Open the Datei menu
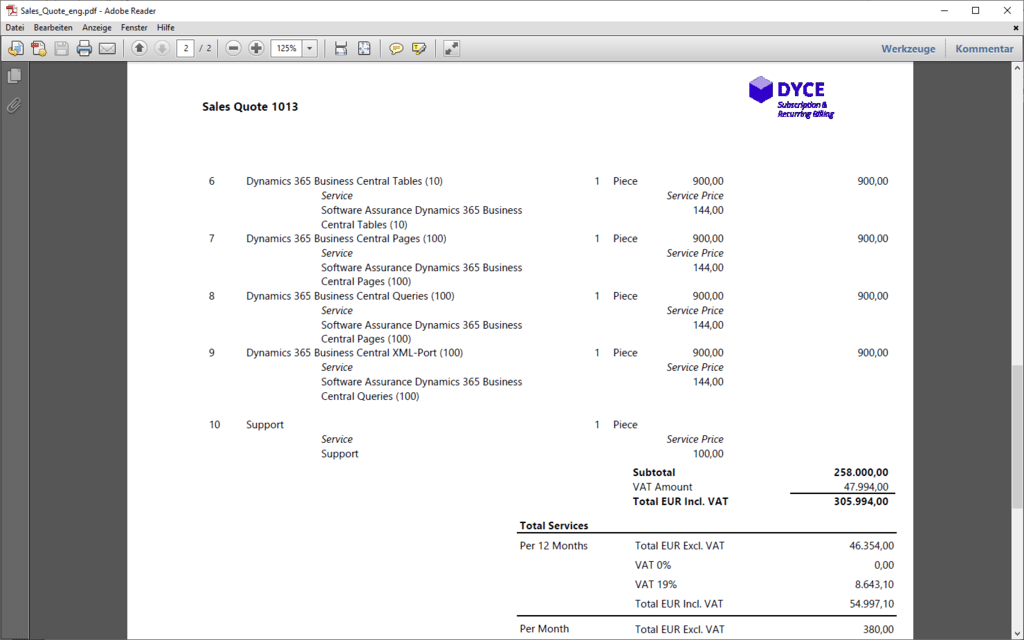This screenshot has height=640, width=1024. (x=15, y=27)
